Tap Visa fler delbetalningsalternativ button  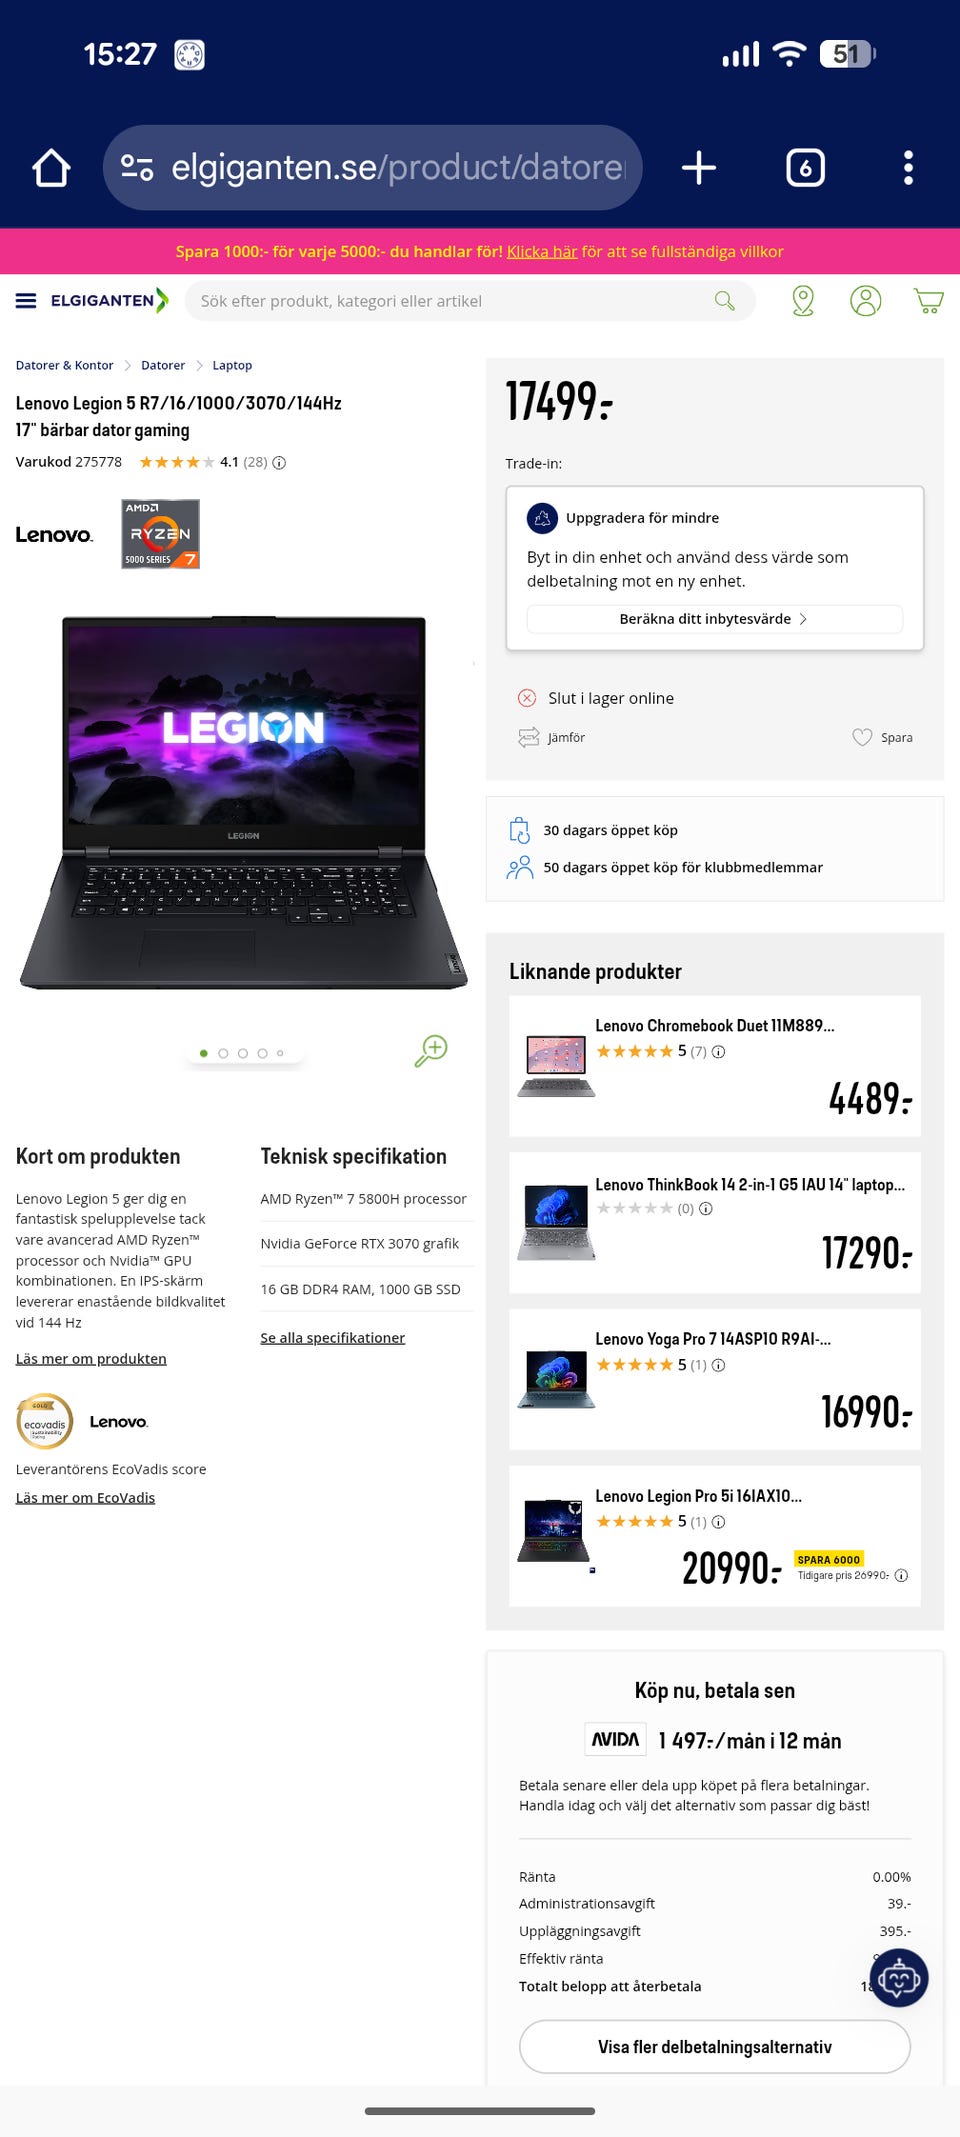(715, 2047)
